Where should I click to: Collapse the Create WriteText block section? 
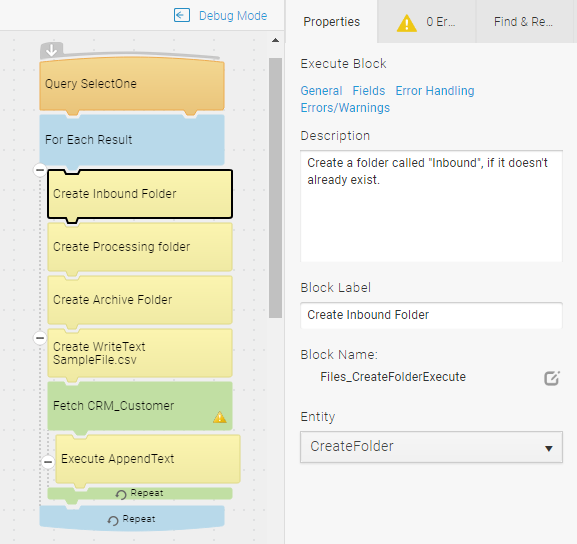coord(40,338)
